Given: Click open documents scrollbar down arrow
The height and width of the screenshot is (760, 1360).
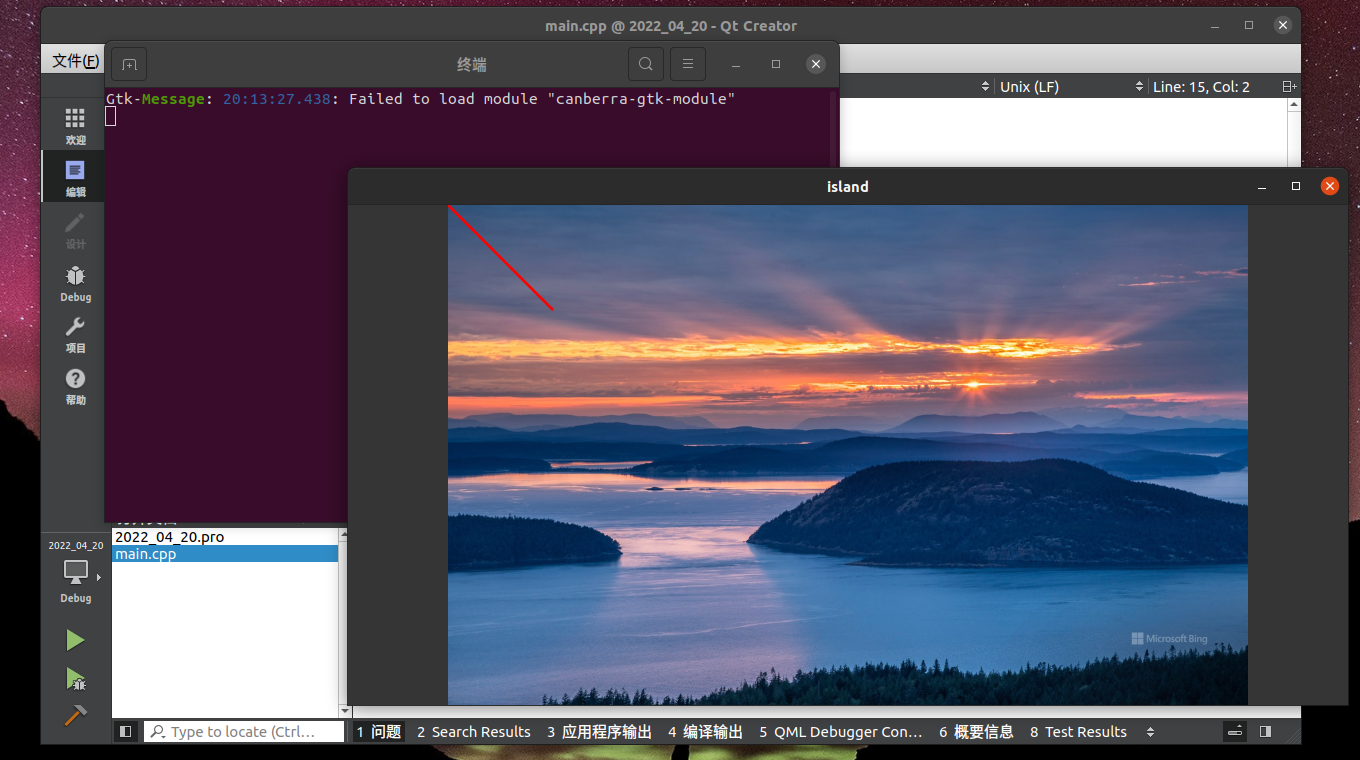Looking at the screenshot, I should (345, 711).
